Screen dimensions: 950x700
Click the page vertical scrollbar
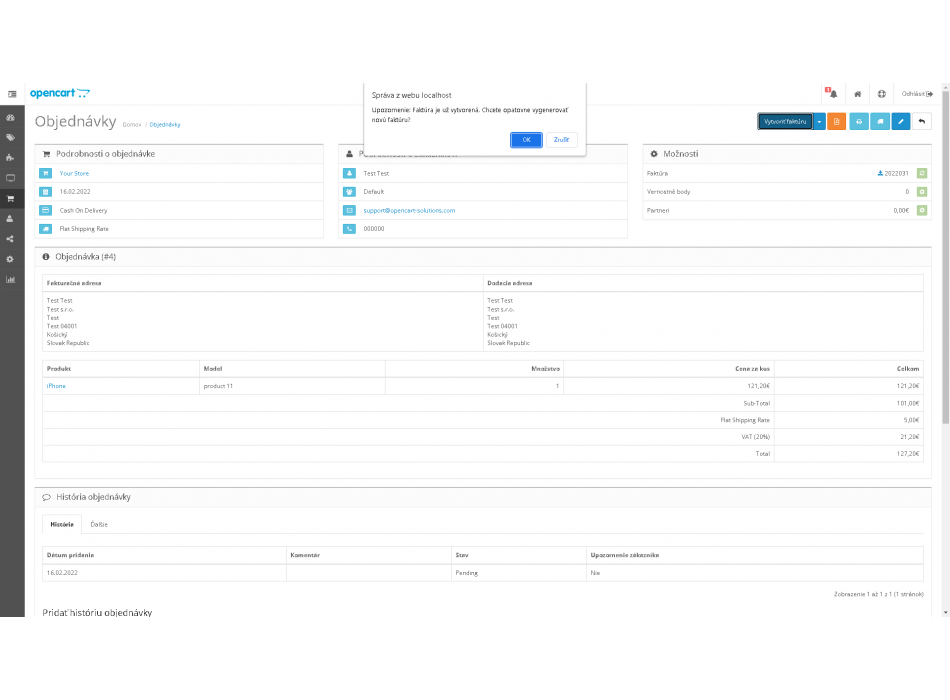[945, 257]
